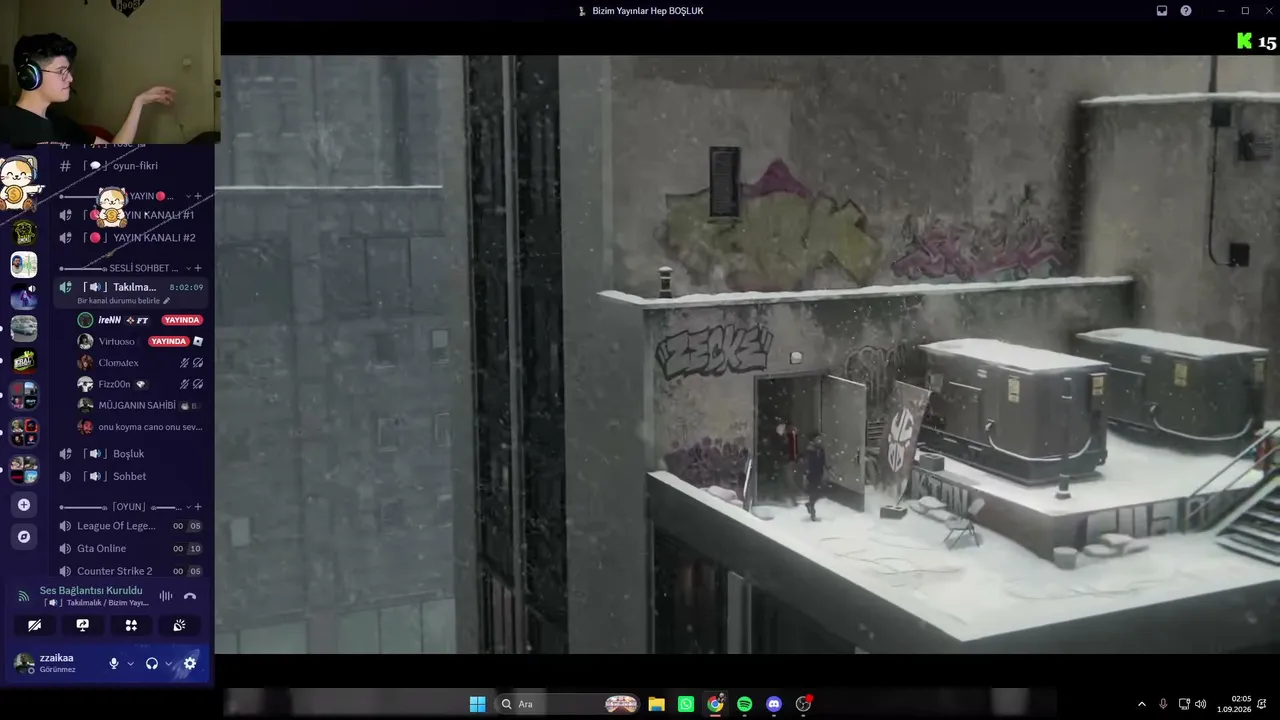Mute the microphone
Image resolution: width=1280 pixels, height=720 pixels.
[x=114, y=663]
